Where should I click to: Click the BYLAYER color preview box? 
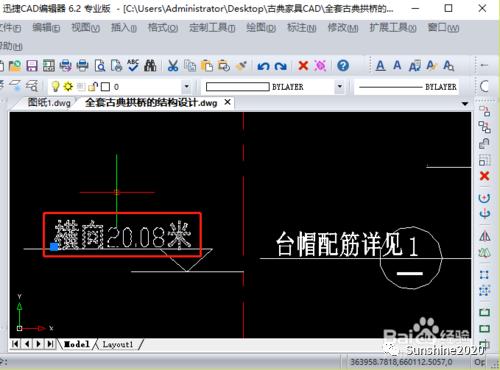coord(237,87)
